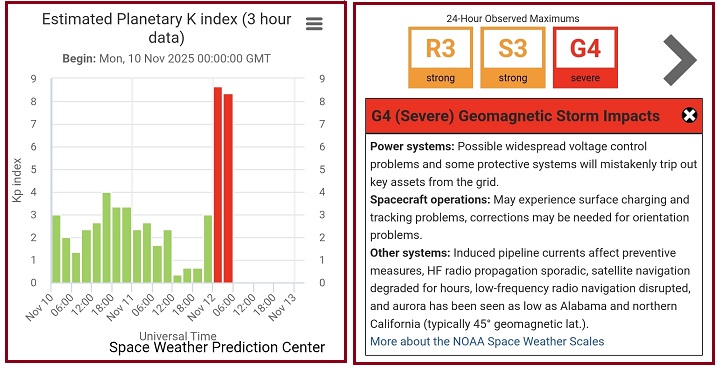
Task: Open More about the NOAA Space Weather Scales
Action: point(487,342)
